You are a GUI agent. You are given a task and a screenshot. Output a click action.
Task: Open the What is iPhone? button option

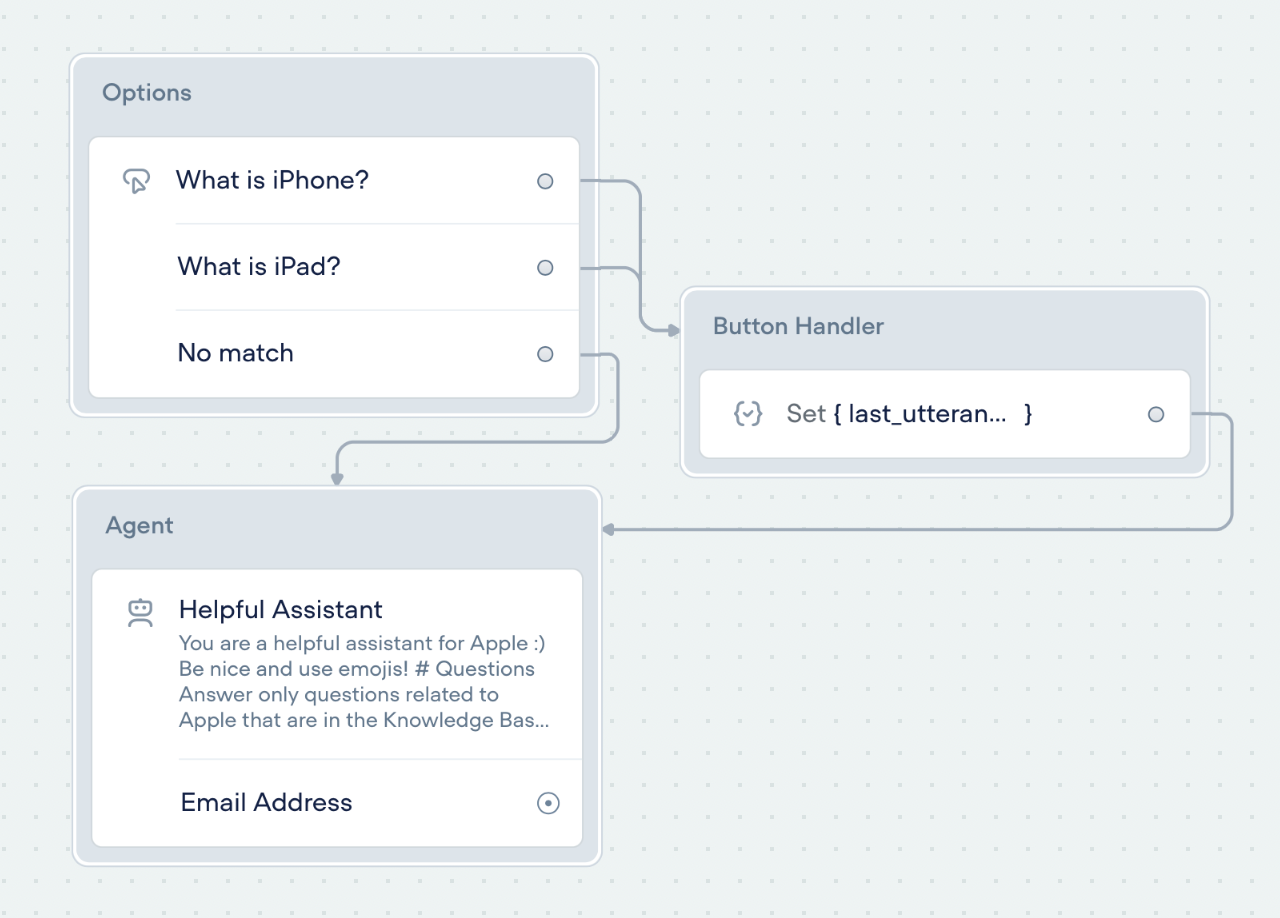pos(273,181)
